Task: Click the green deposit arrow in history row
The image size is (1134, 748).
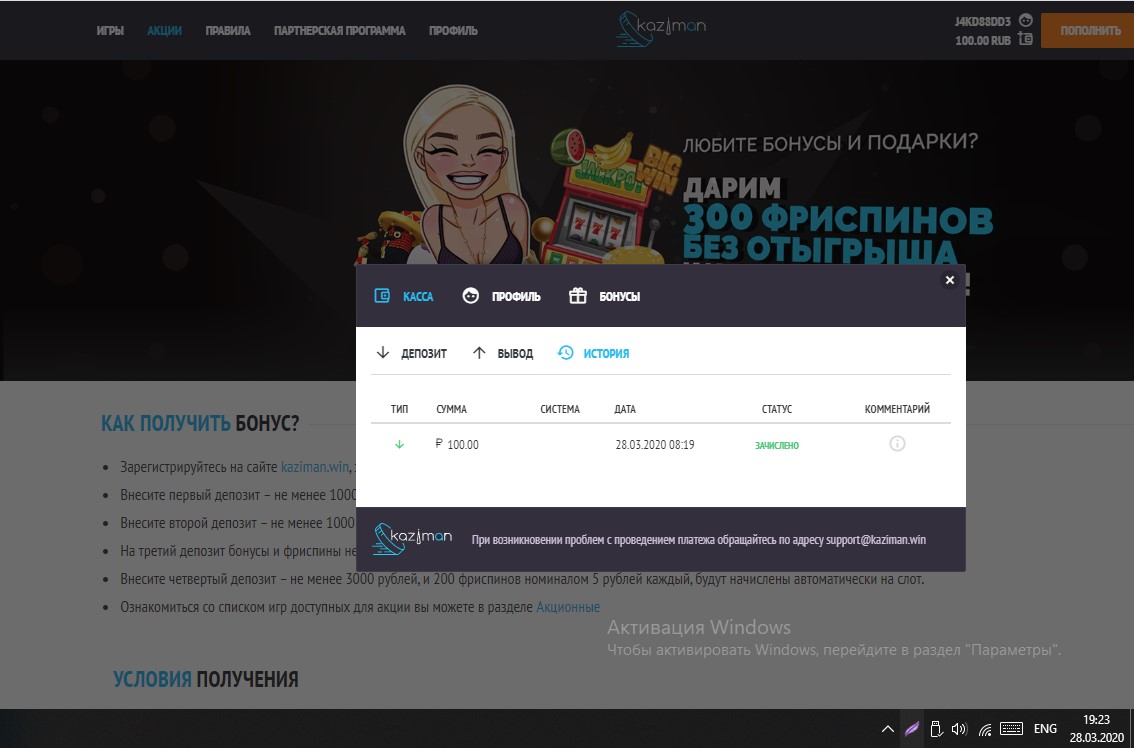Action: click(x=400, y=445)
